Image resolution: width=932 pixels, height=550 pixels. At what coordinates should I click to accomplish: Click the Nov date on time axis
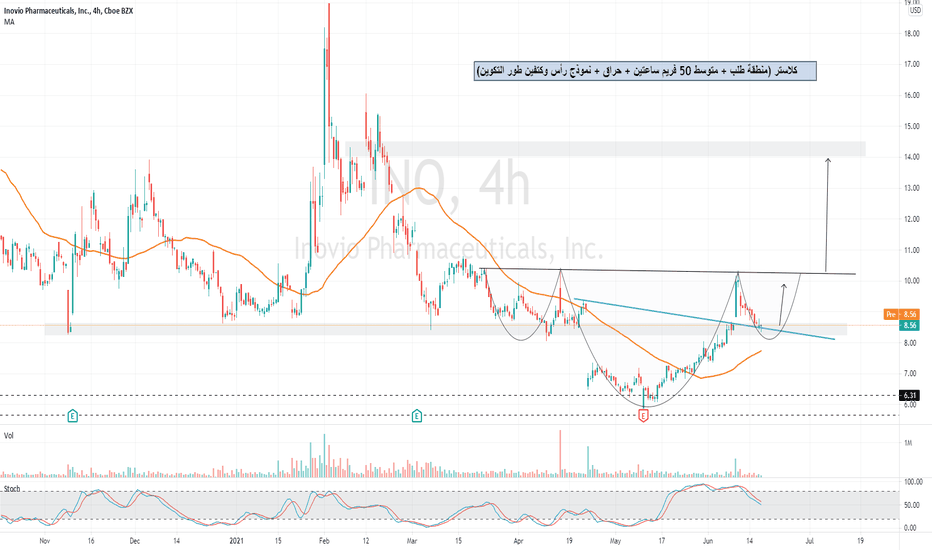click(x=44, y=541)
